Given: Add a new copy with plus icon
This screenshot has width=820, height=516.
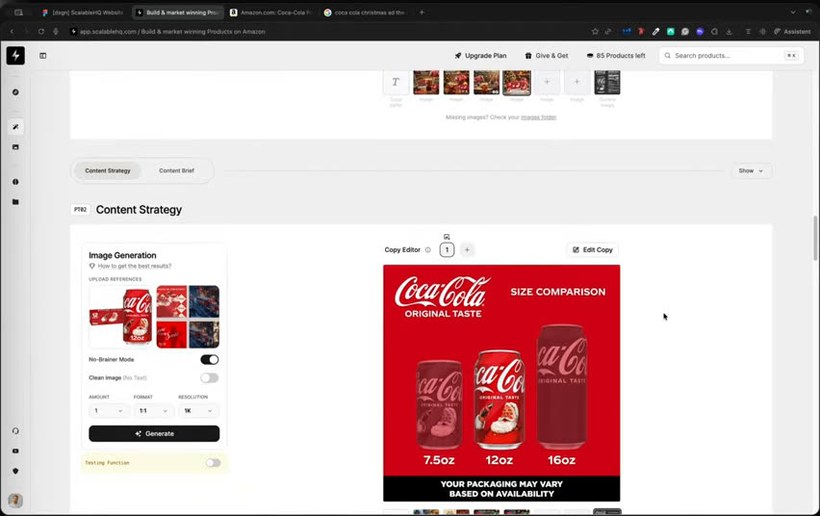Looking at the screenshot, I should 467,250.
